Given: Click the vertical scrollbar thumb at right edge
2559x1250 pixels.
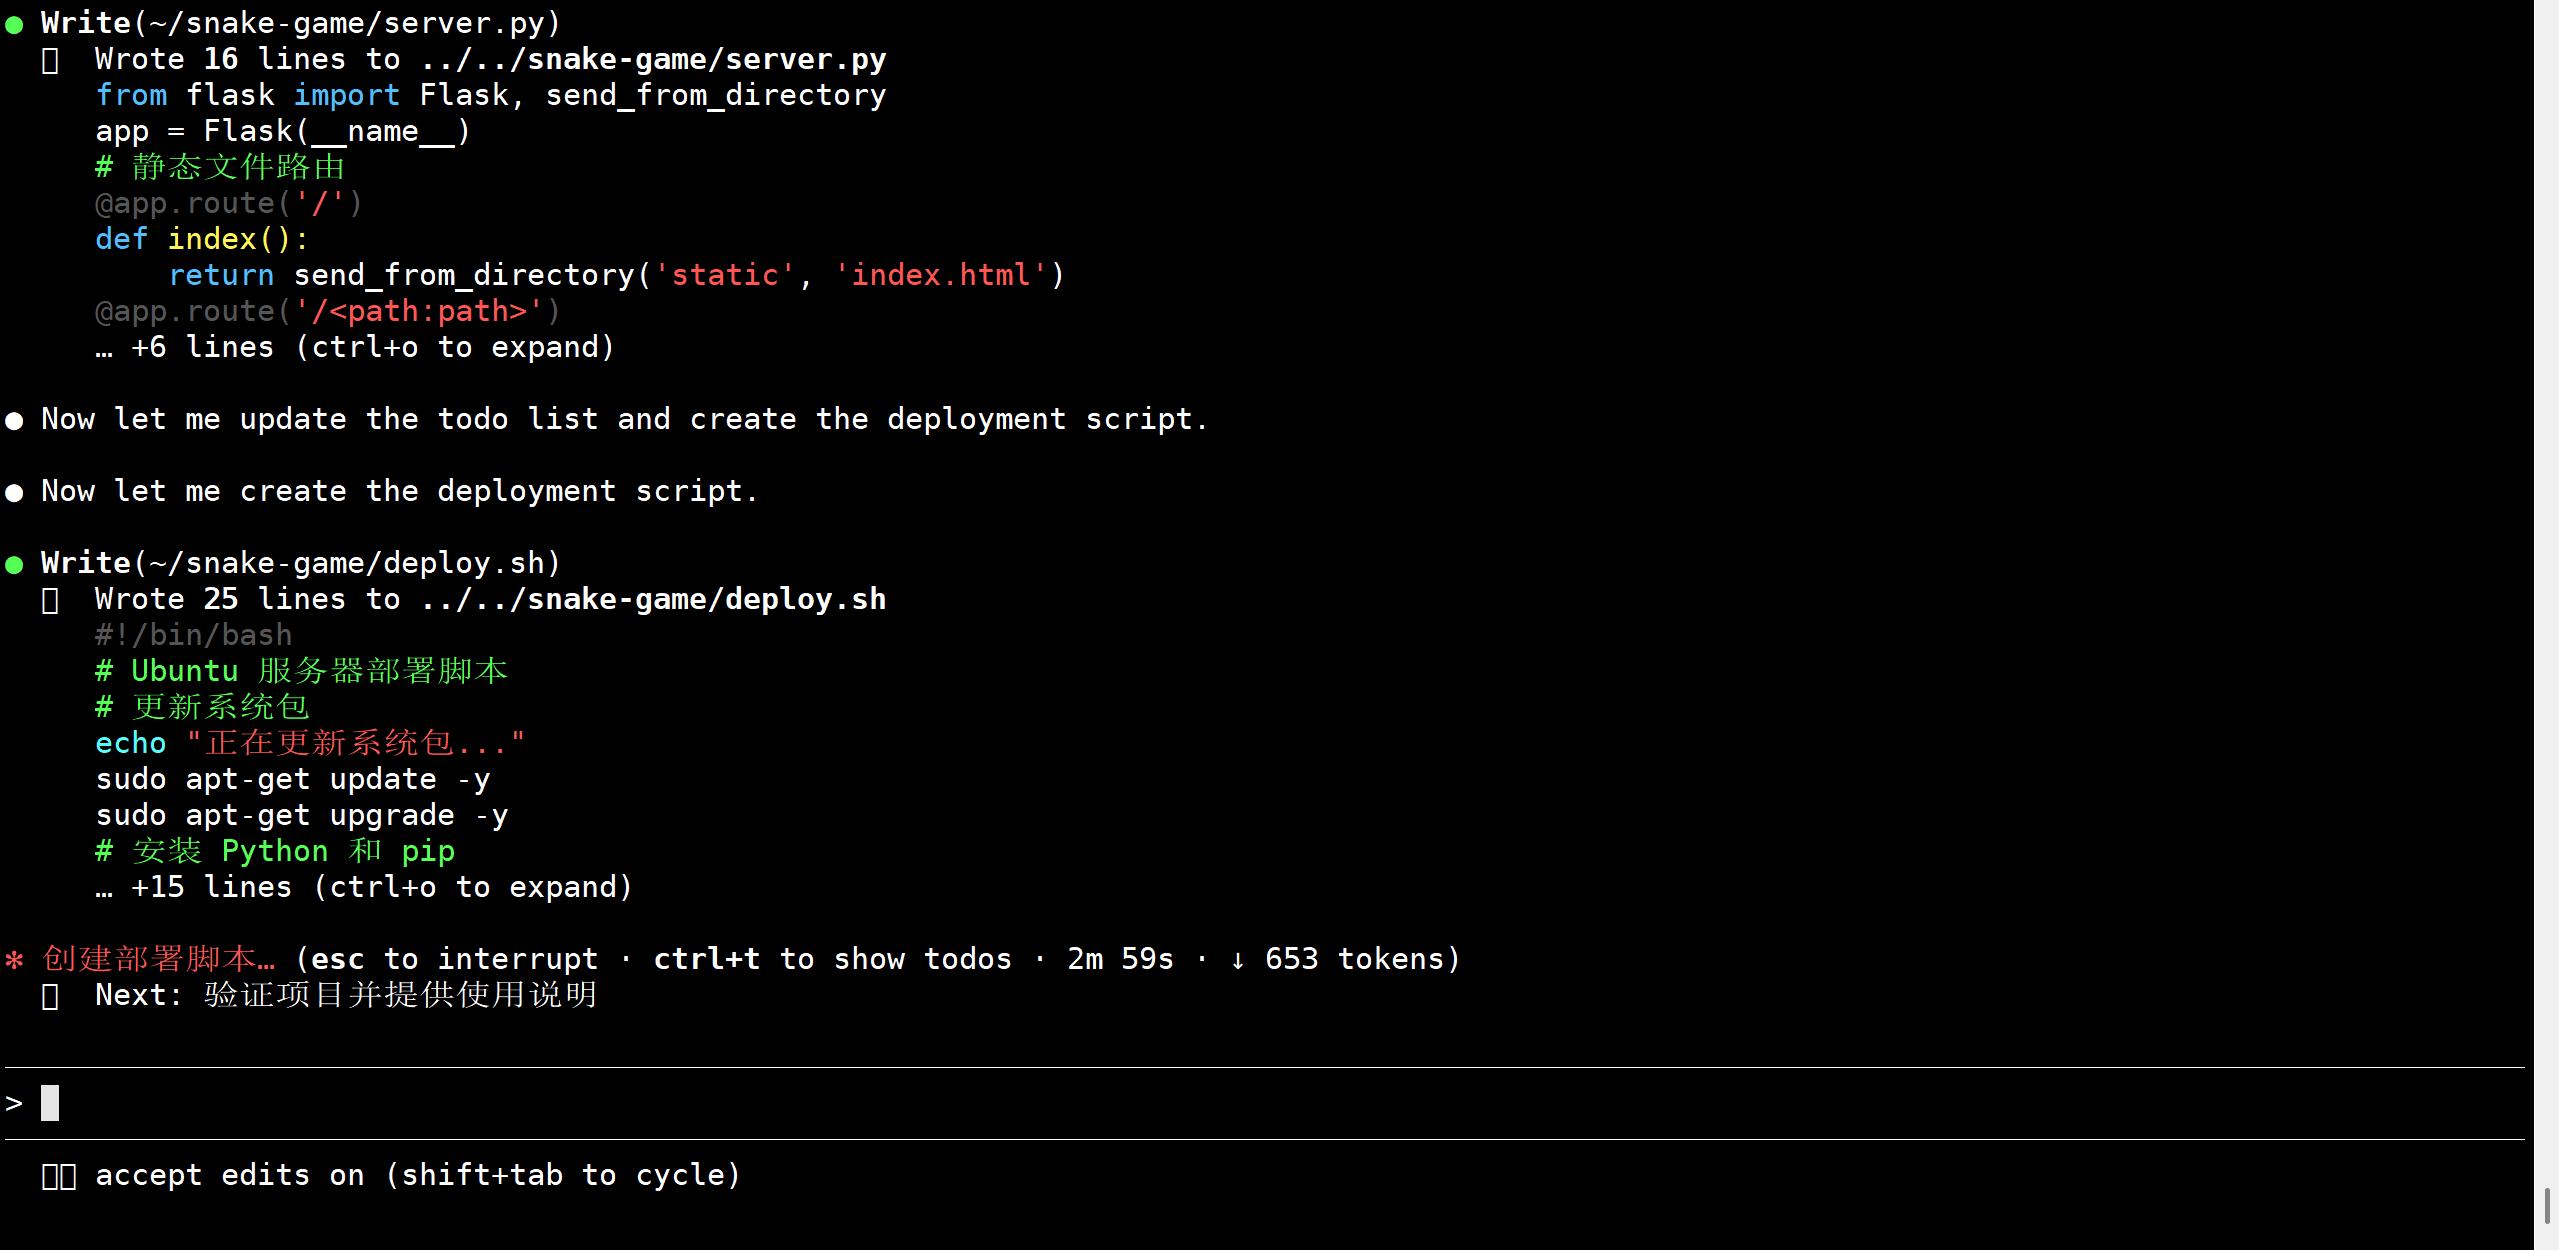Looking at the screenshot, I should tap(2546, 1205).
